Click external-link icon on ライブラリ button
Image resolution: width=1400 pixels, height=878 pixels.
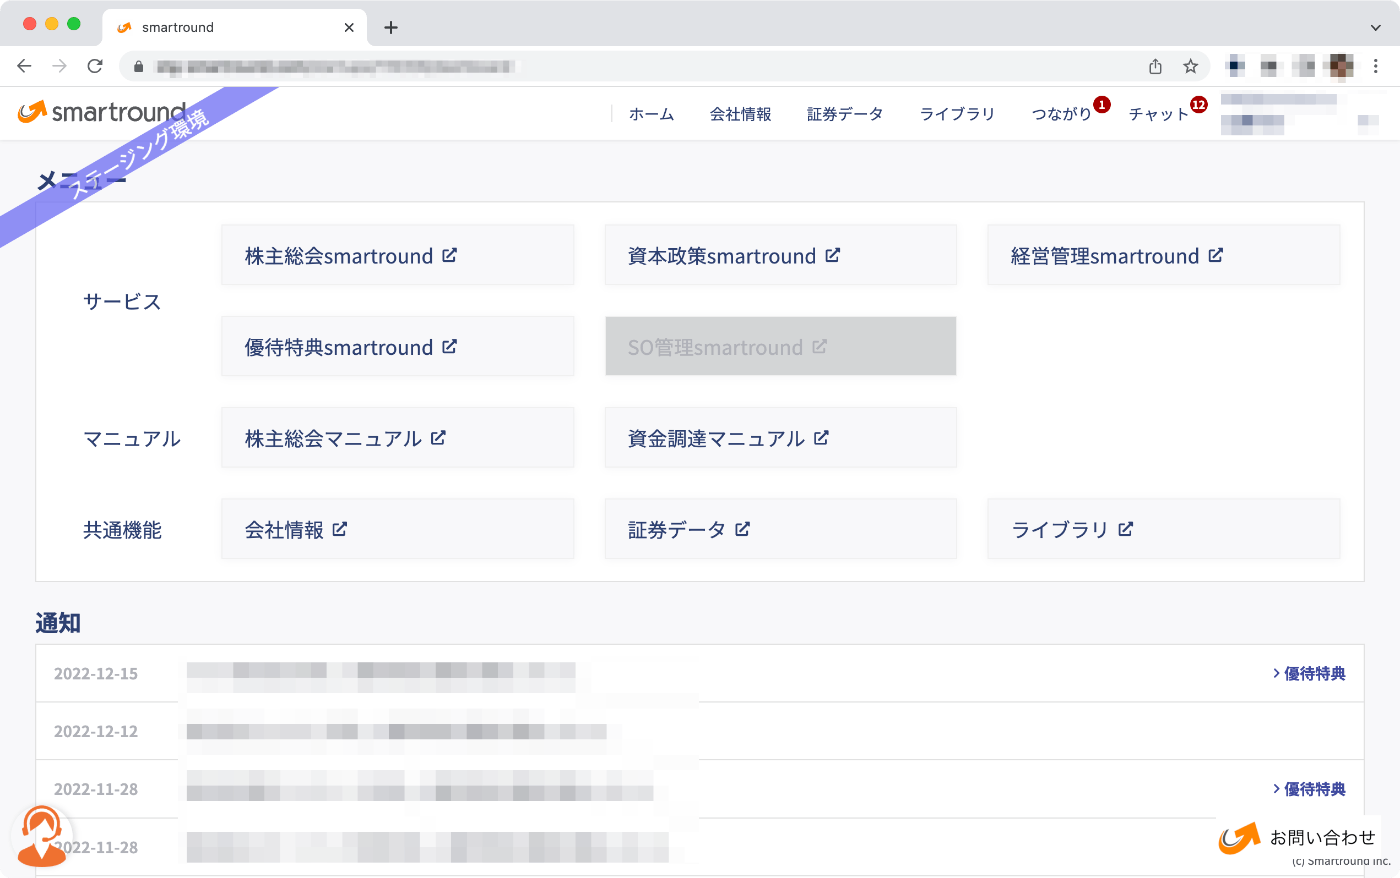pos(1126,528)
